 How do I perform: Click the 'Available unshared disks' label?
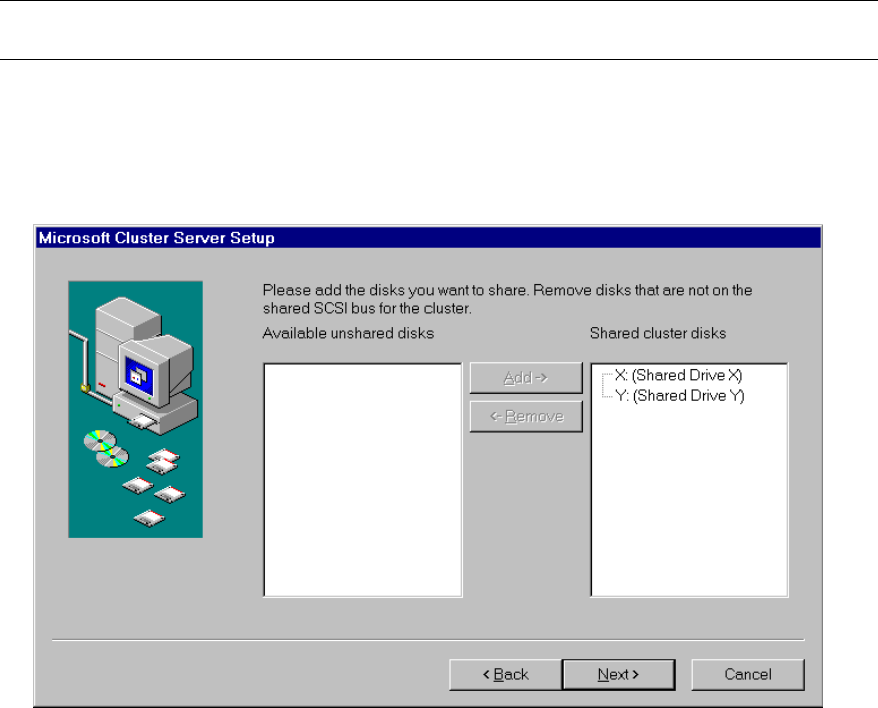(x=348, y=333)
